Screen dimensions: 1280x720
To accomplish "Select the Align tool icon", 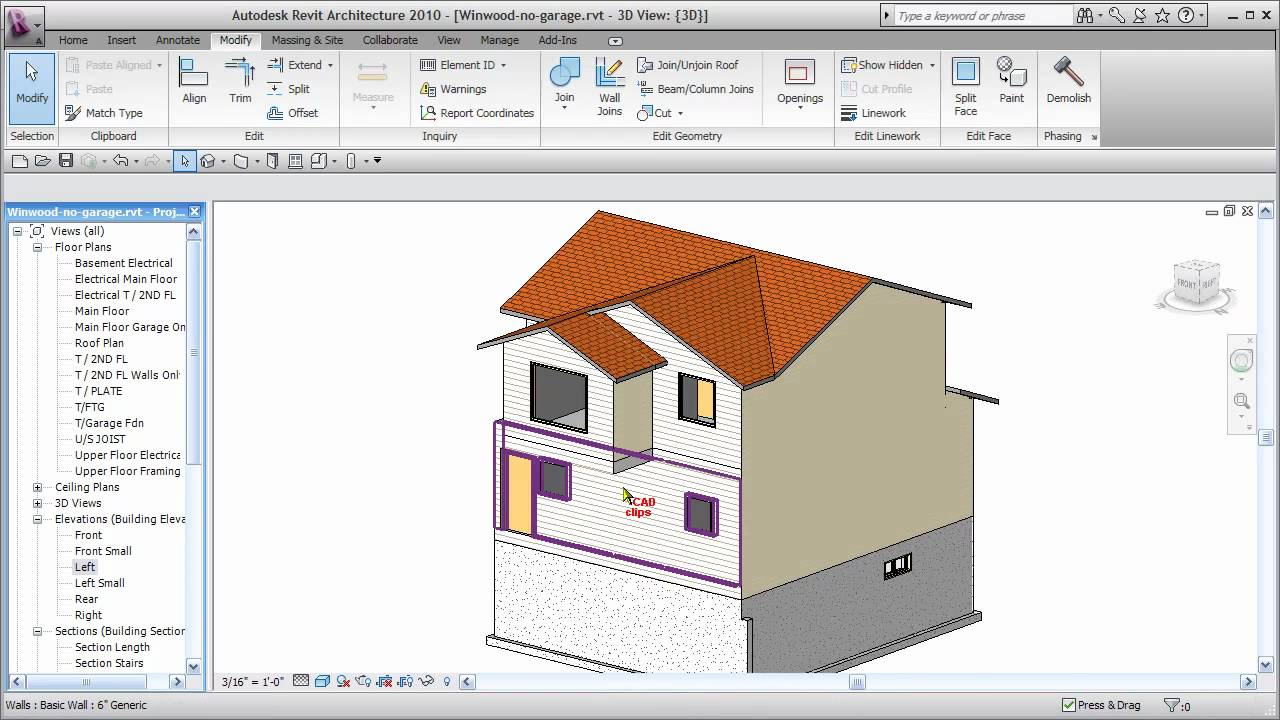I will pyautogui.click(x=194, y=80).
